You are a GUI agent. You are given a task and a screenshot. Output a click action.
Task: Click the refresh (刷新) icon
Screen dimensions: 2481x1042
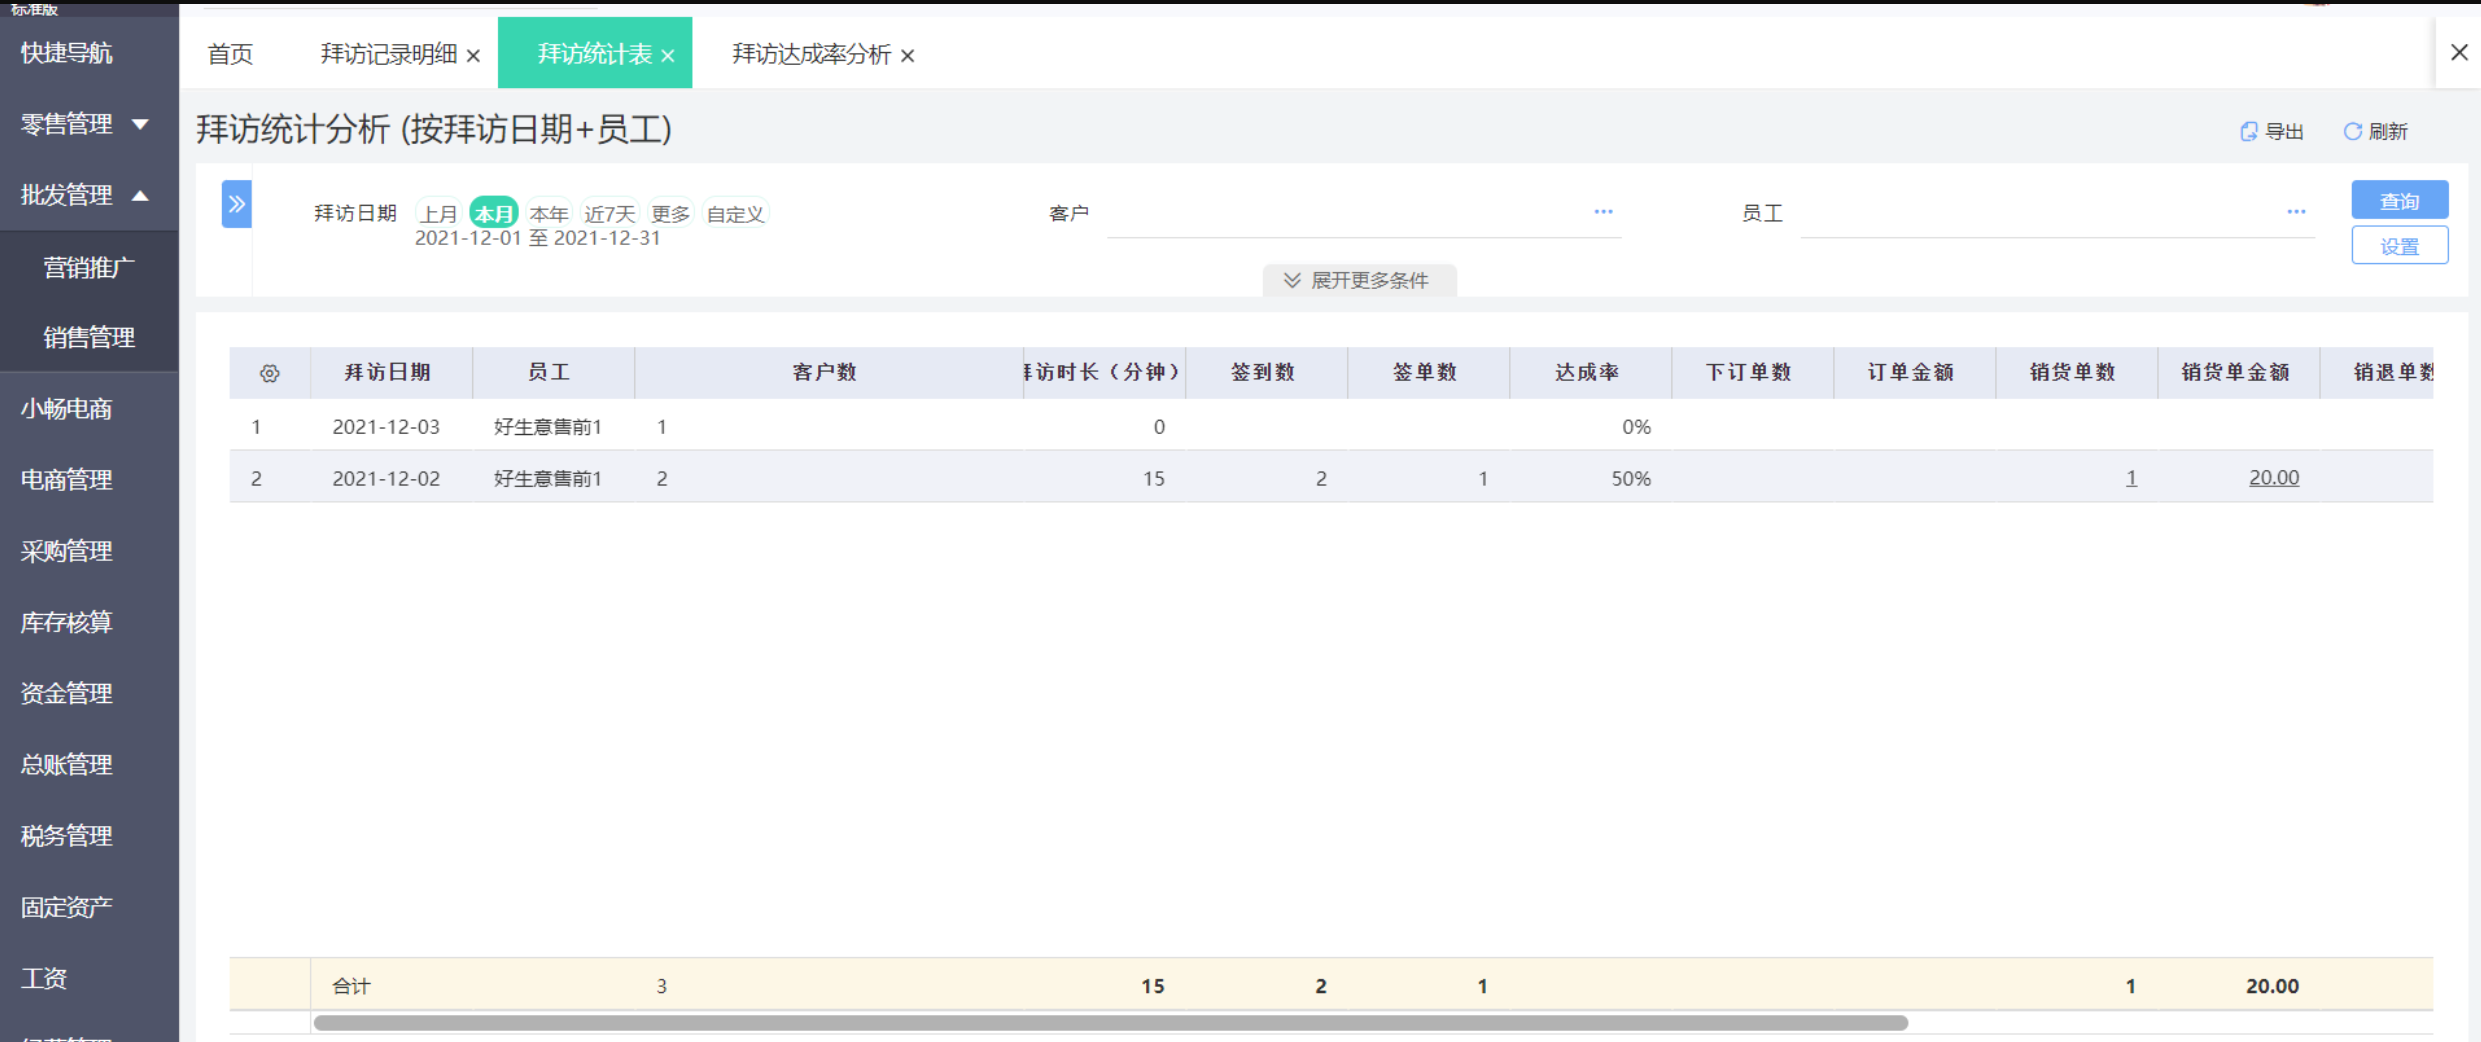(2352, 131)
